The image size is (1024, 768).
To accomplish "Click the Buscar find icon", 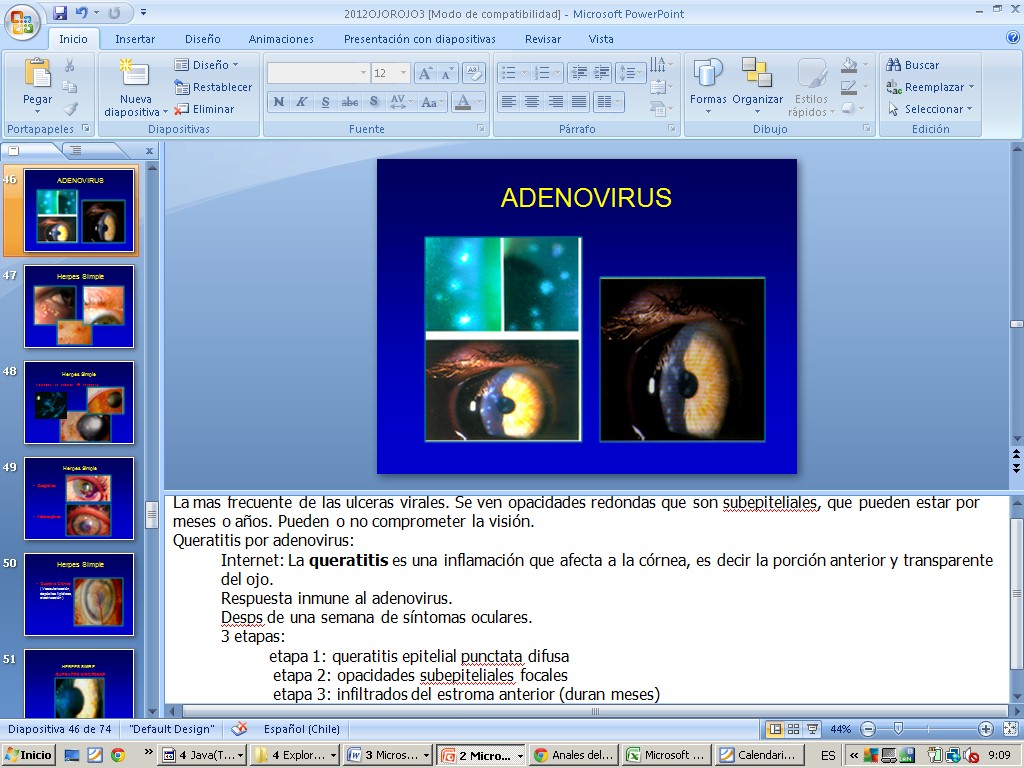I will 895,65.
